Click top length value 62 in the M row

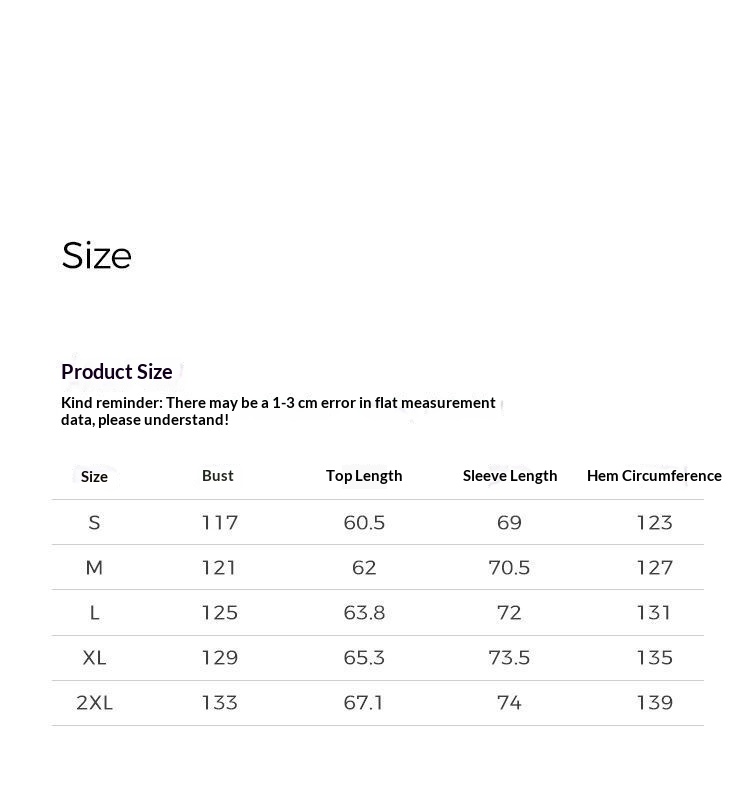coord(364,568)
